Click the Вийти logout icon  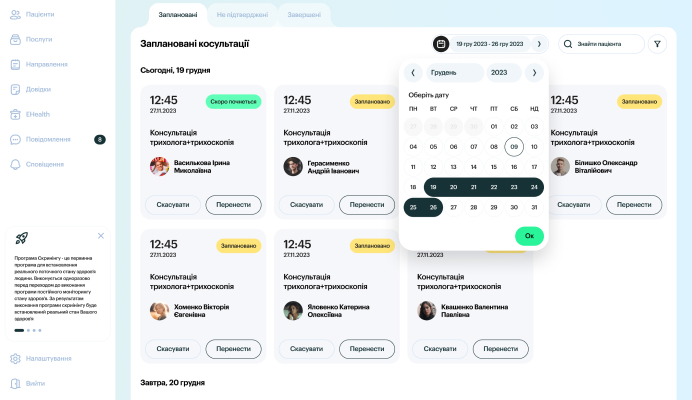15,383
